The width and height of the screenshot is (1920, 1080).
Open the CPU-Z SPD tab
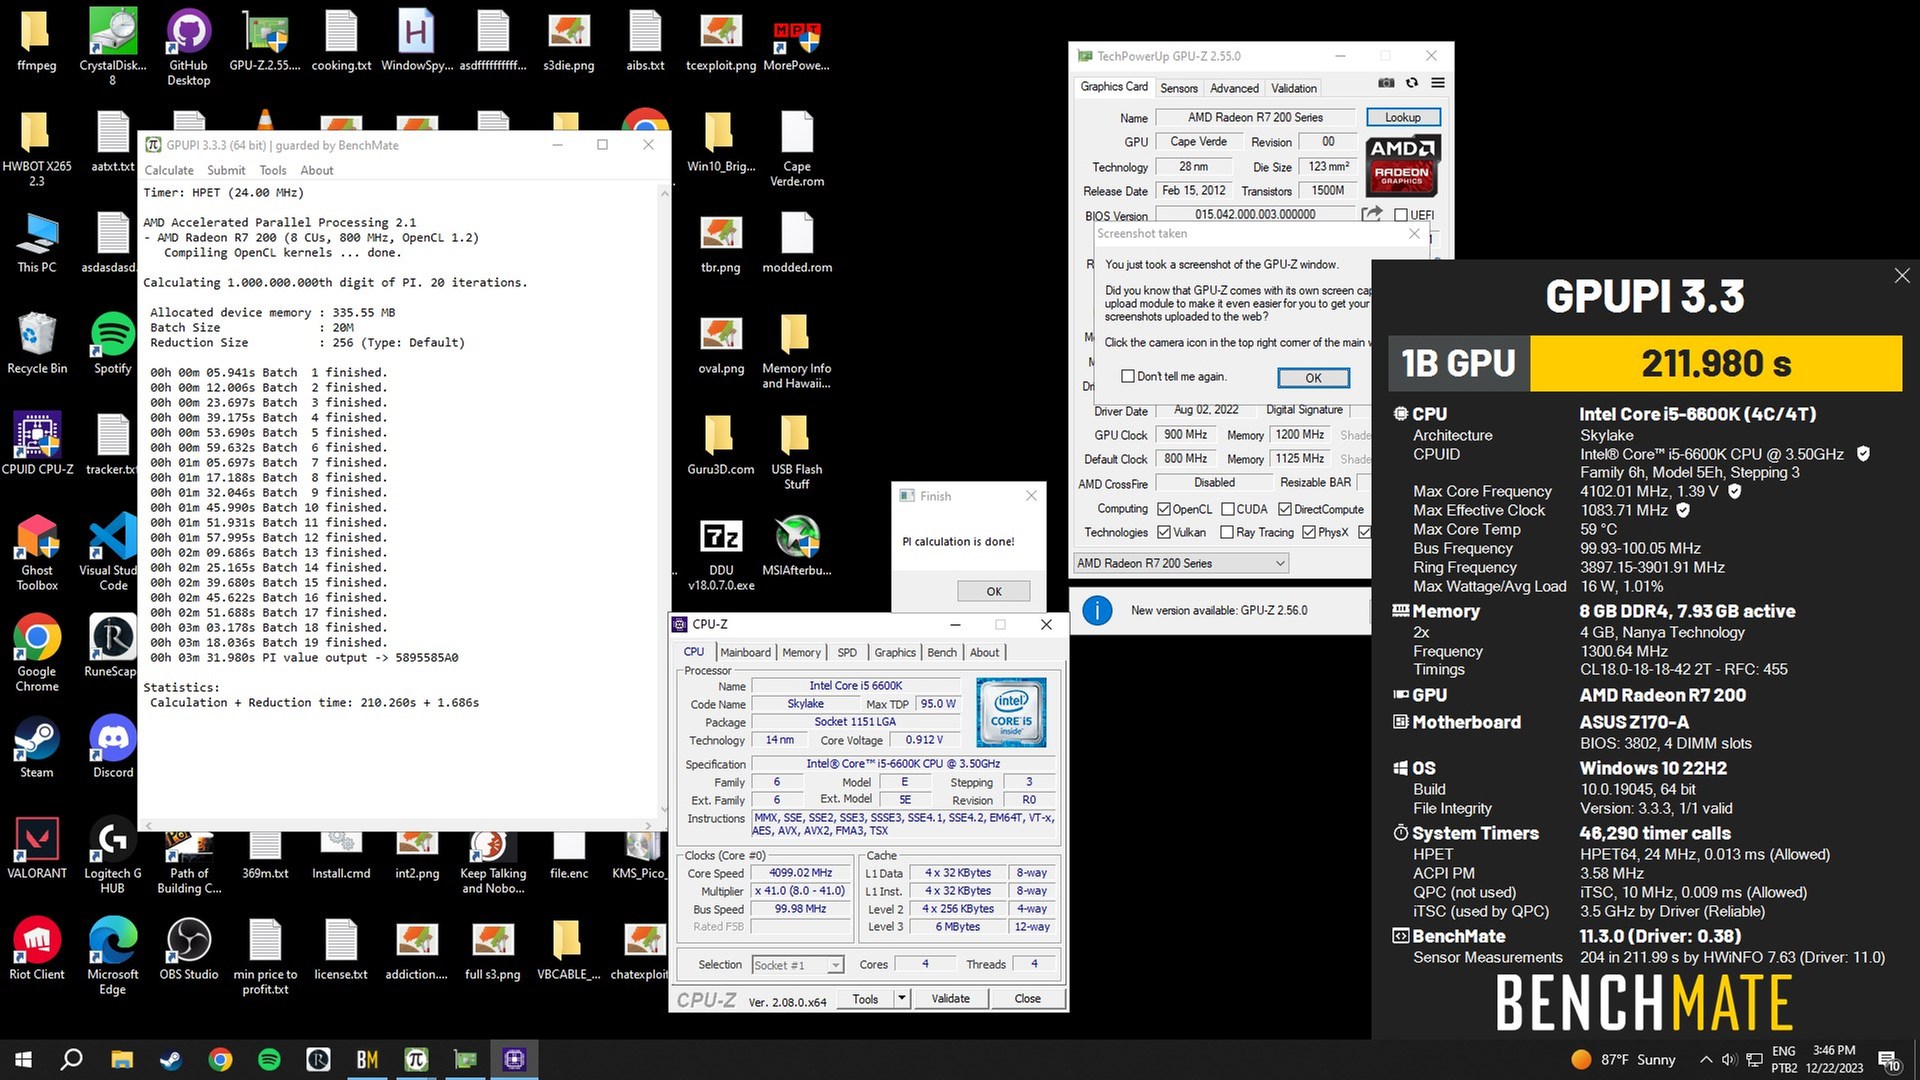pyautogui.click(x=847, y=652)
